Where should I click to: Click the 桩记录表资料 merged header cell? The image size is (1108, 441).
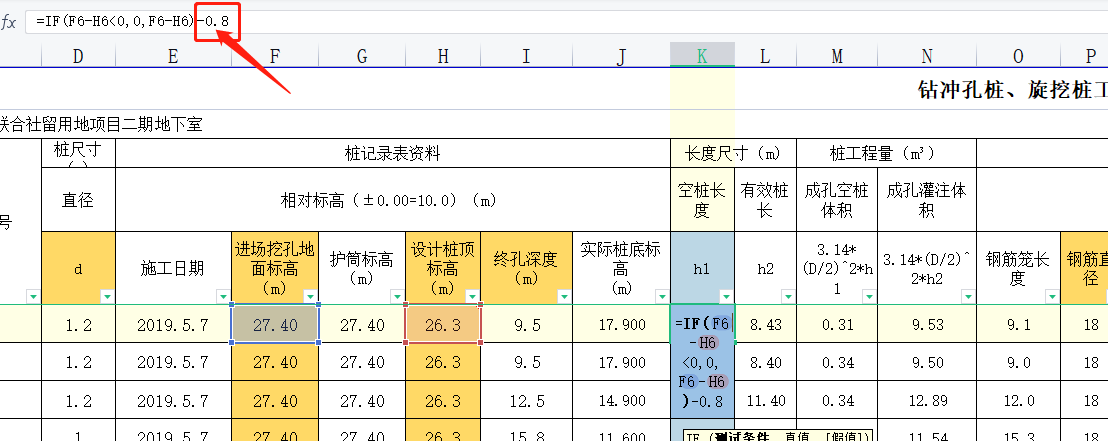click(393, 153)
